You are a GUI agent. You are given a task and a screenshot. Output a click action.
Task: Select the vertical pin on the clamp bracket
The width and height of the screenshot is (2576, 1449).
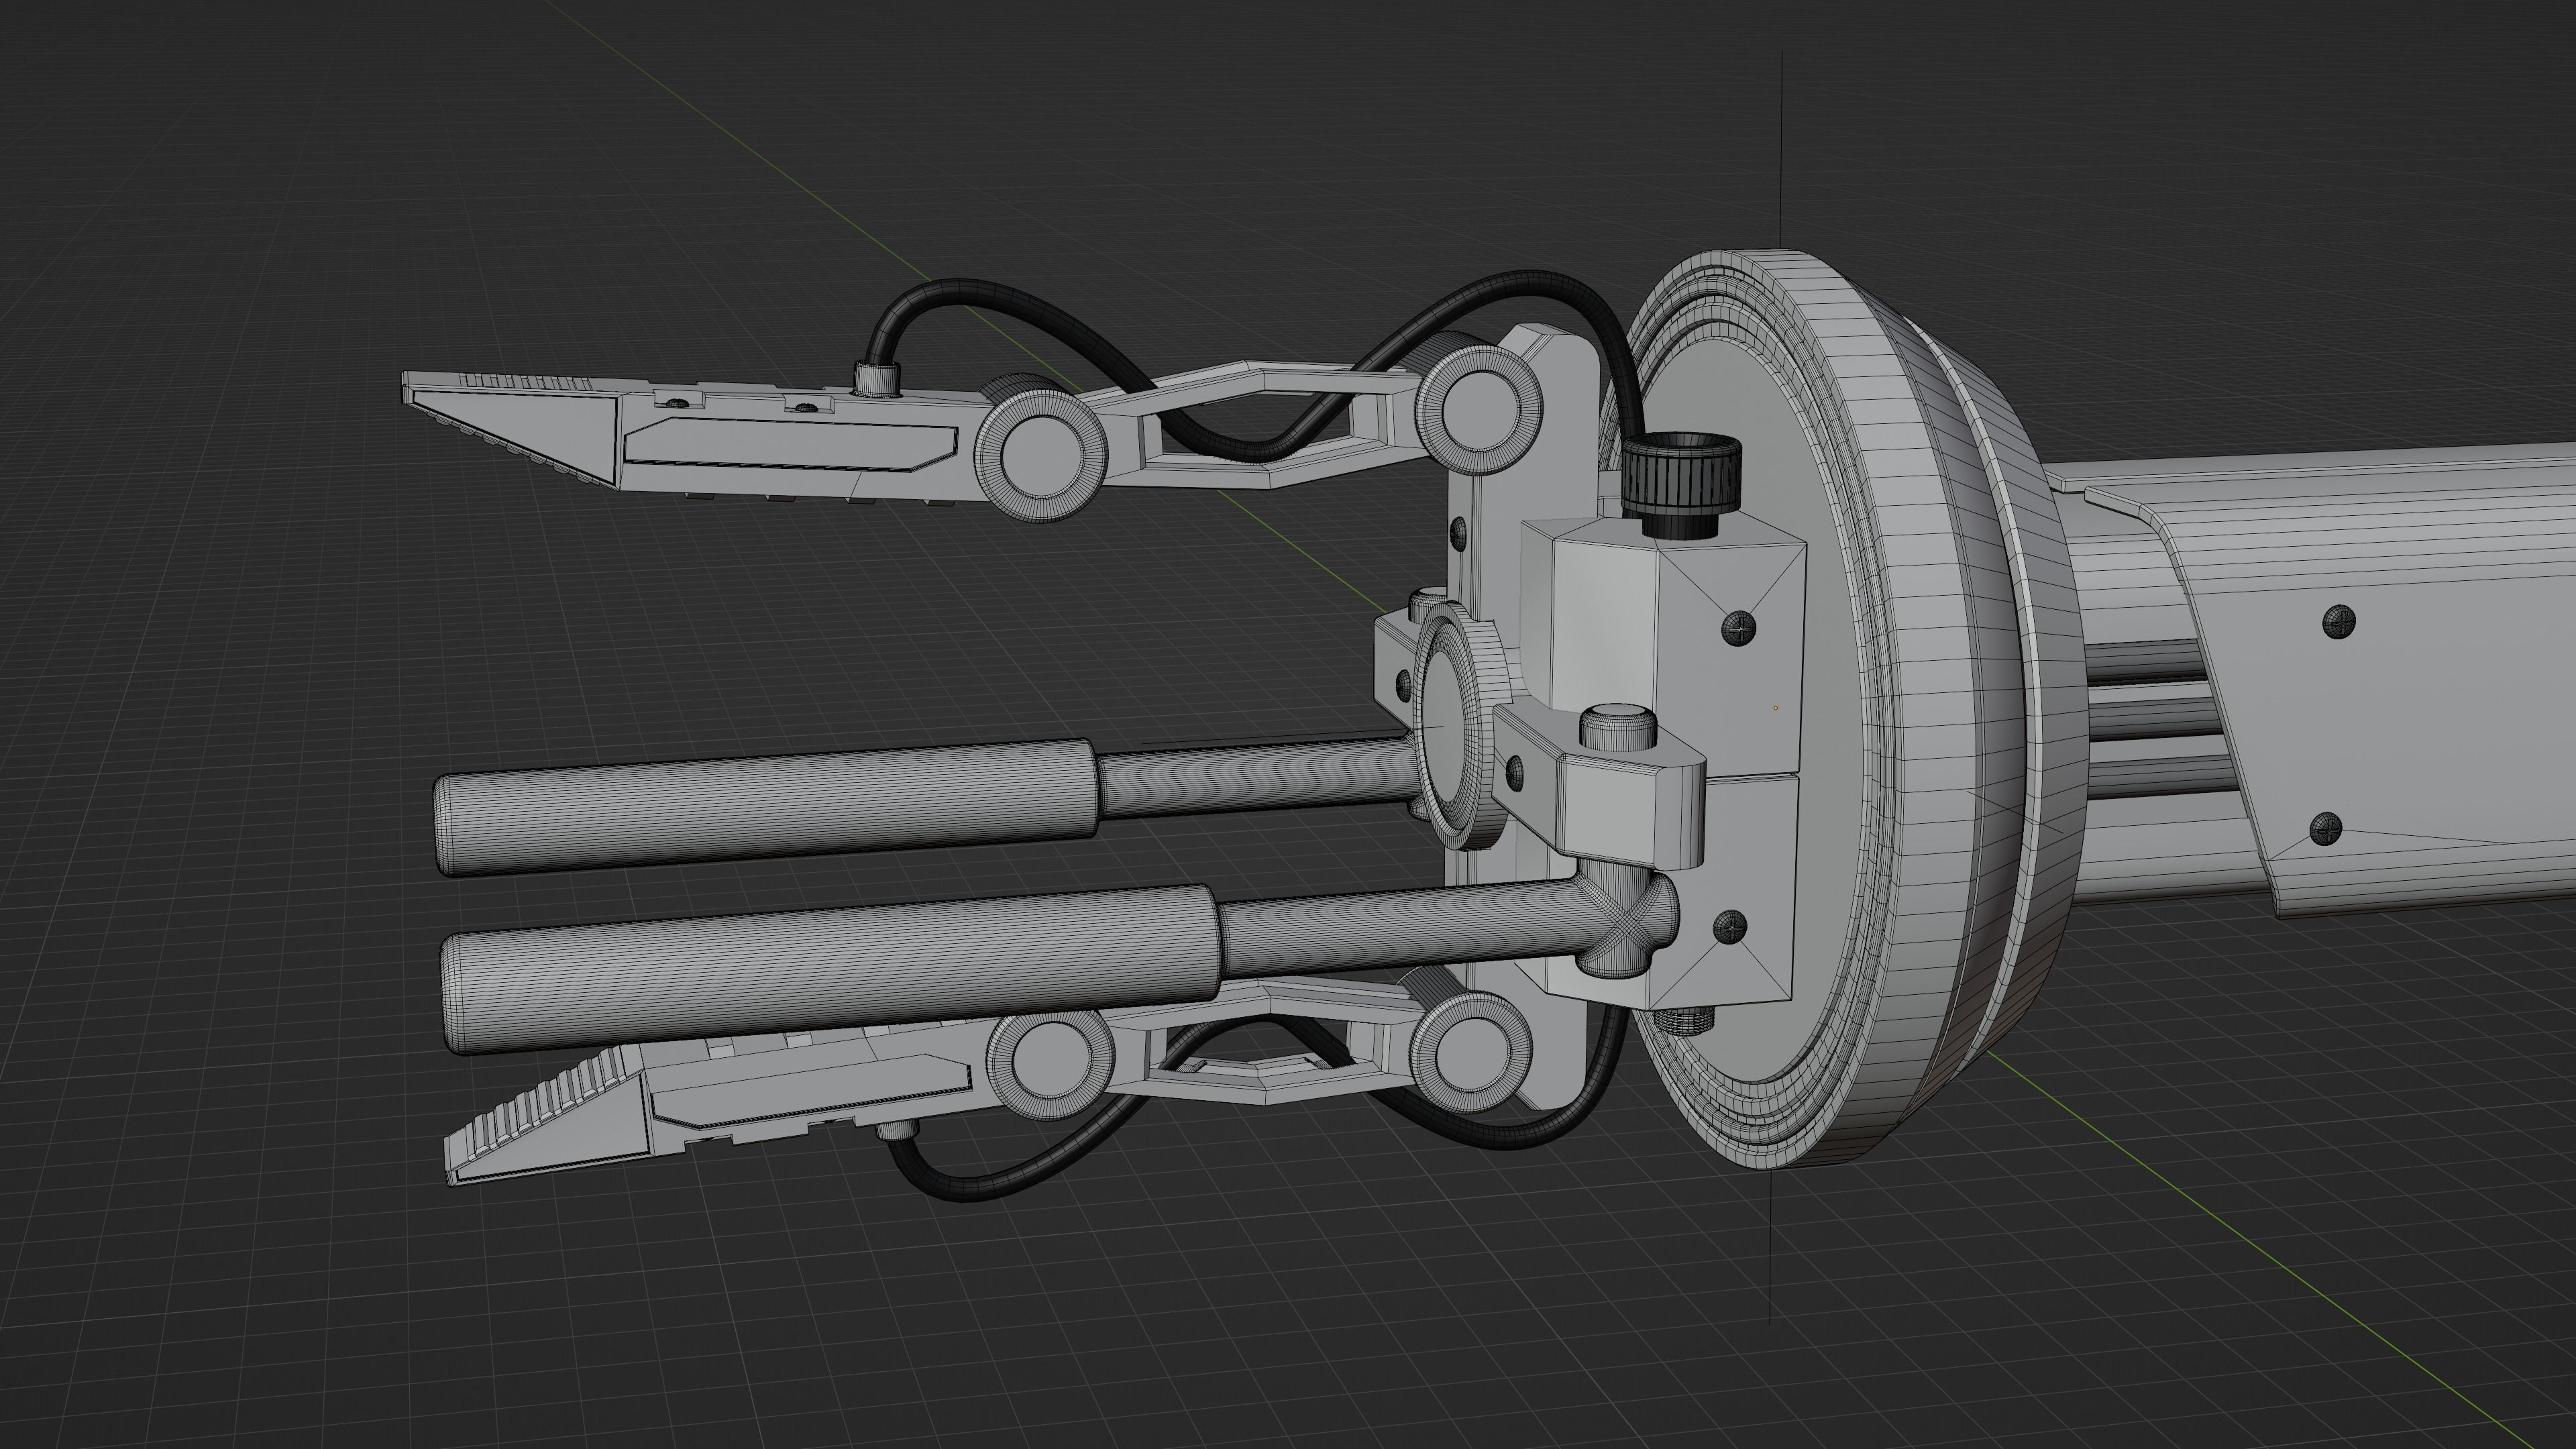point(1618,727)
